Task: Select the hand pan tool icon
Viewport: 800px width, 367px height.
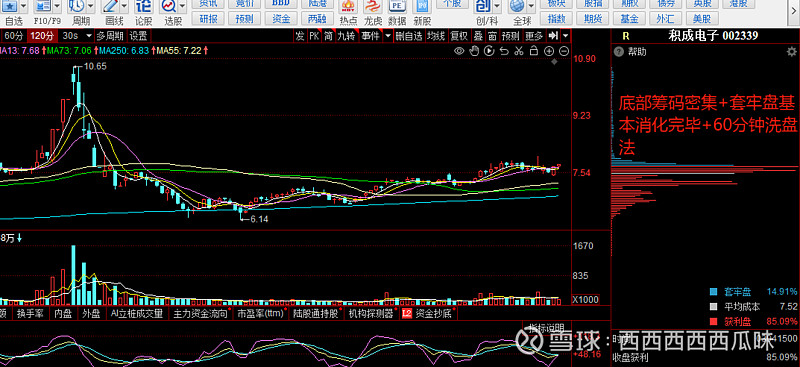Action: 474,51
